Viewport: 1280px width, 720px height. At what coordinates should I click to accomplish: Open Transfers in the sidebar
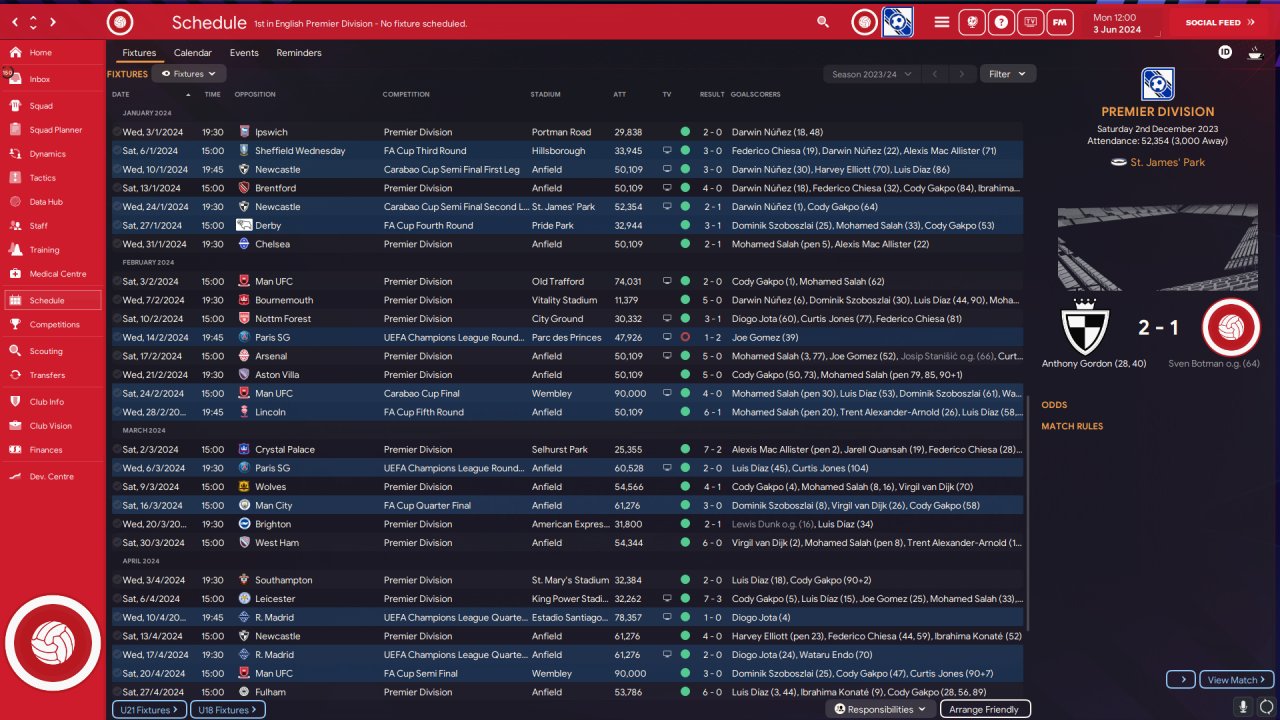(x=52, y=375)
